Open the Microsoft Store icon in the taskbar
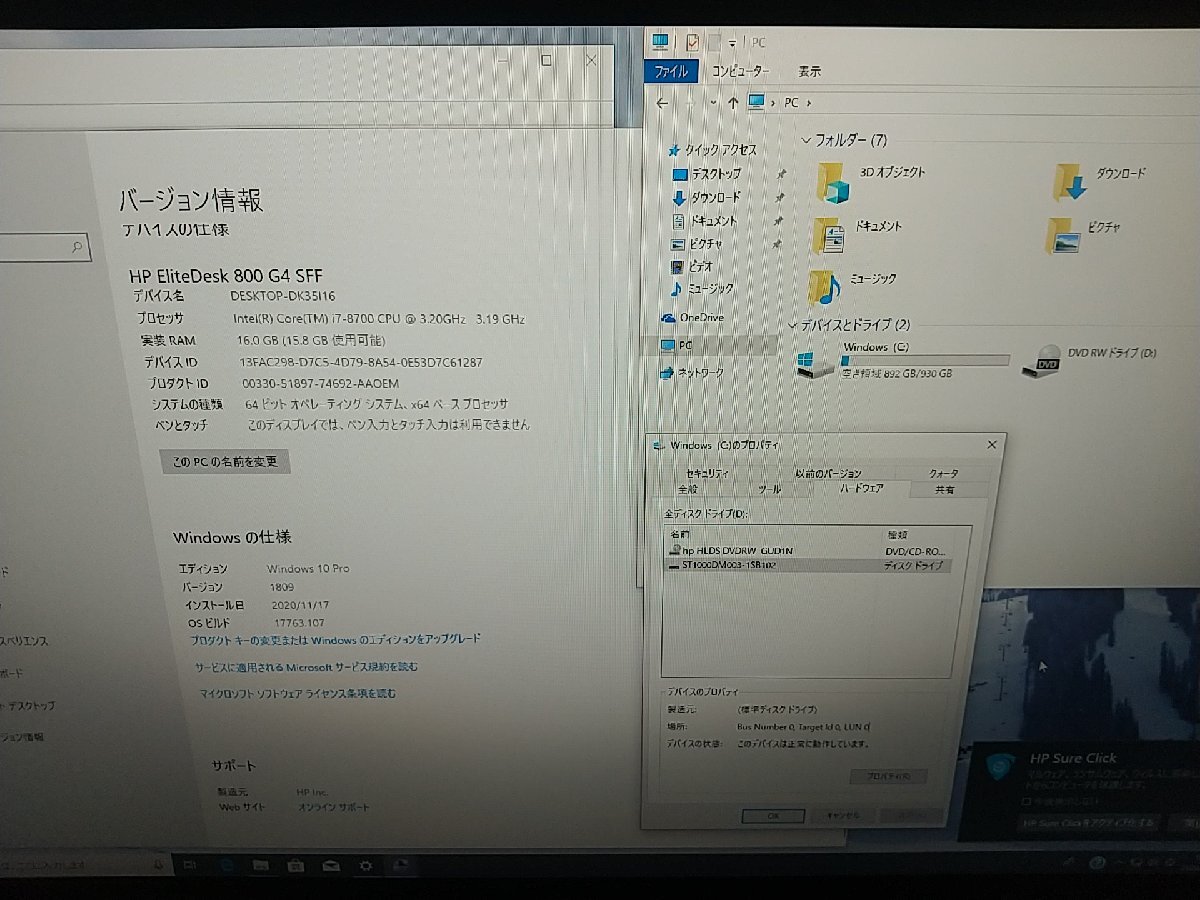This screenshot has height=900, width=1200. [295, 866]
